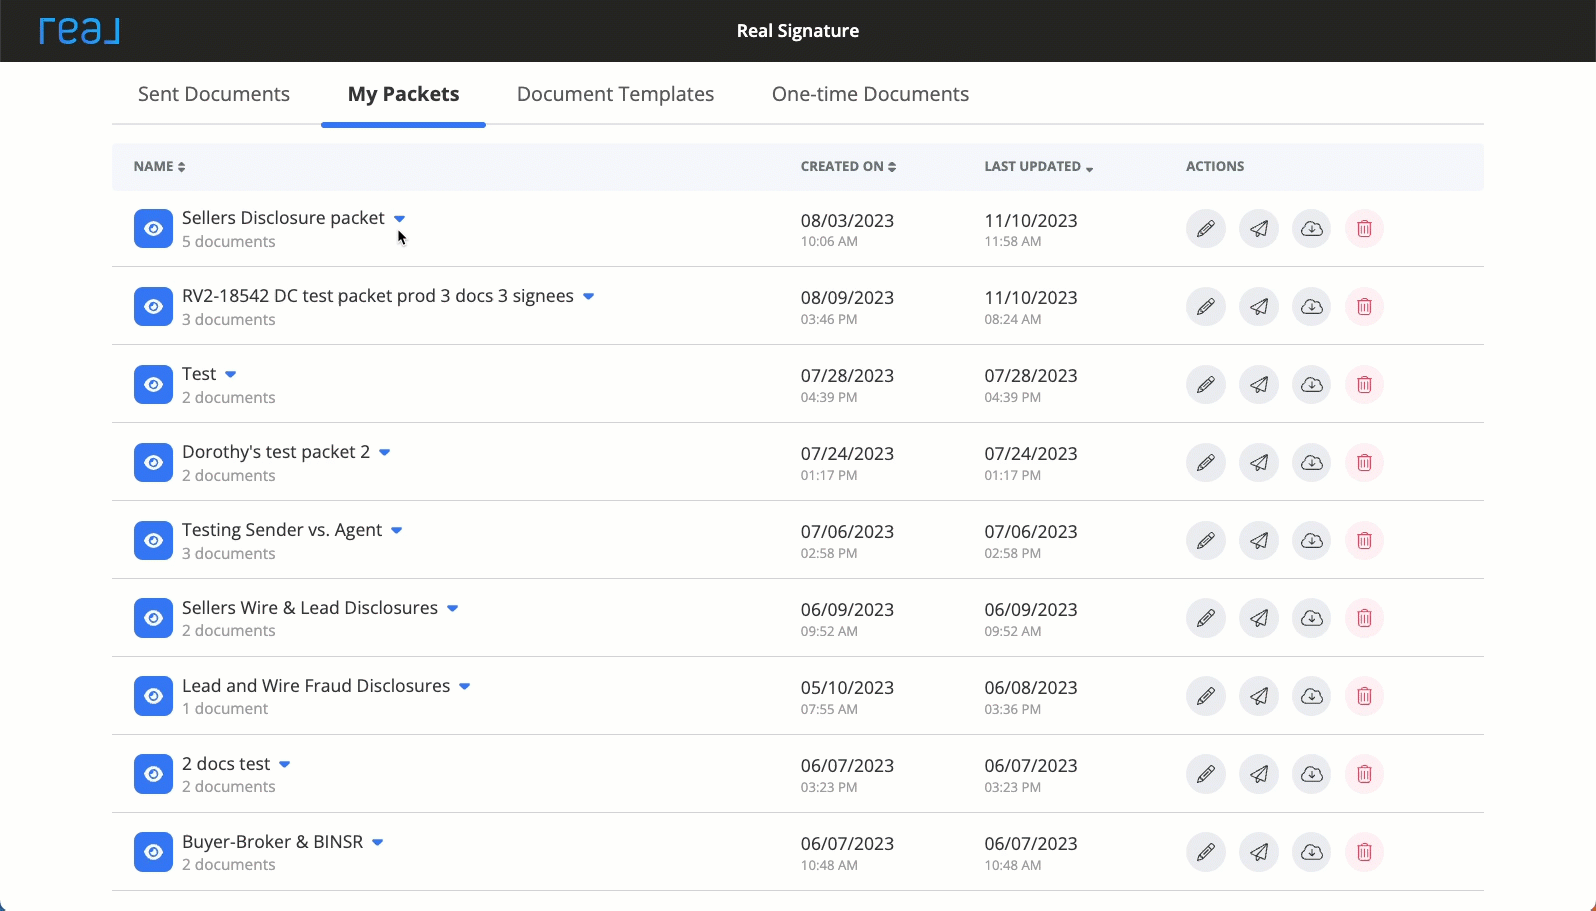Edit the 2 docs test packet

click(x=1206, y=775)
